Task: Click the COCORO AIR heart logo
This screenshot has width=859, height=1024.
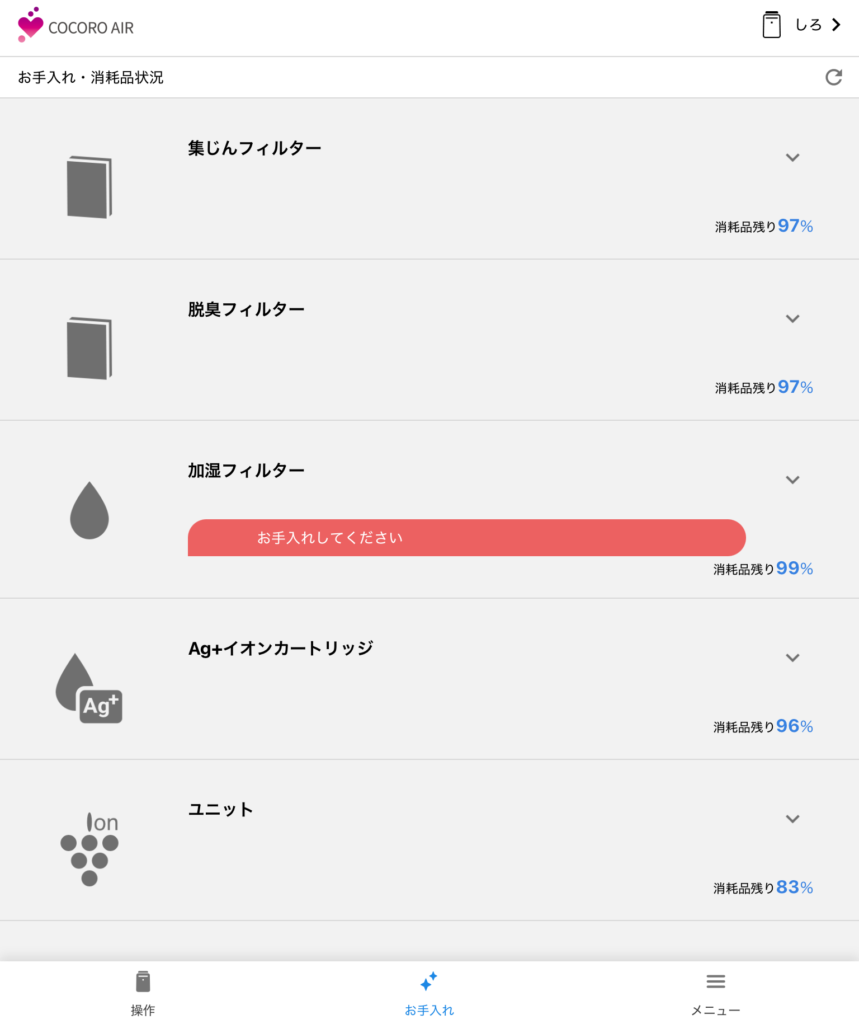Action: pyautogui.click(x=31, y=24)
